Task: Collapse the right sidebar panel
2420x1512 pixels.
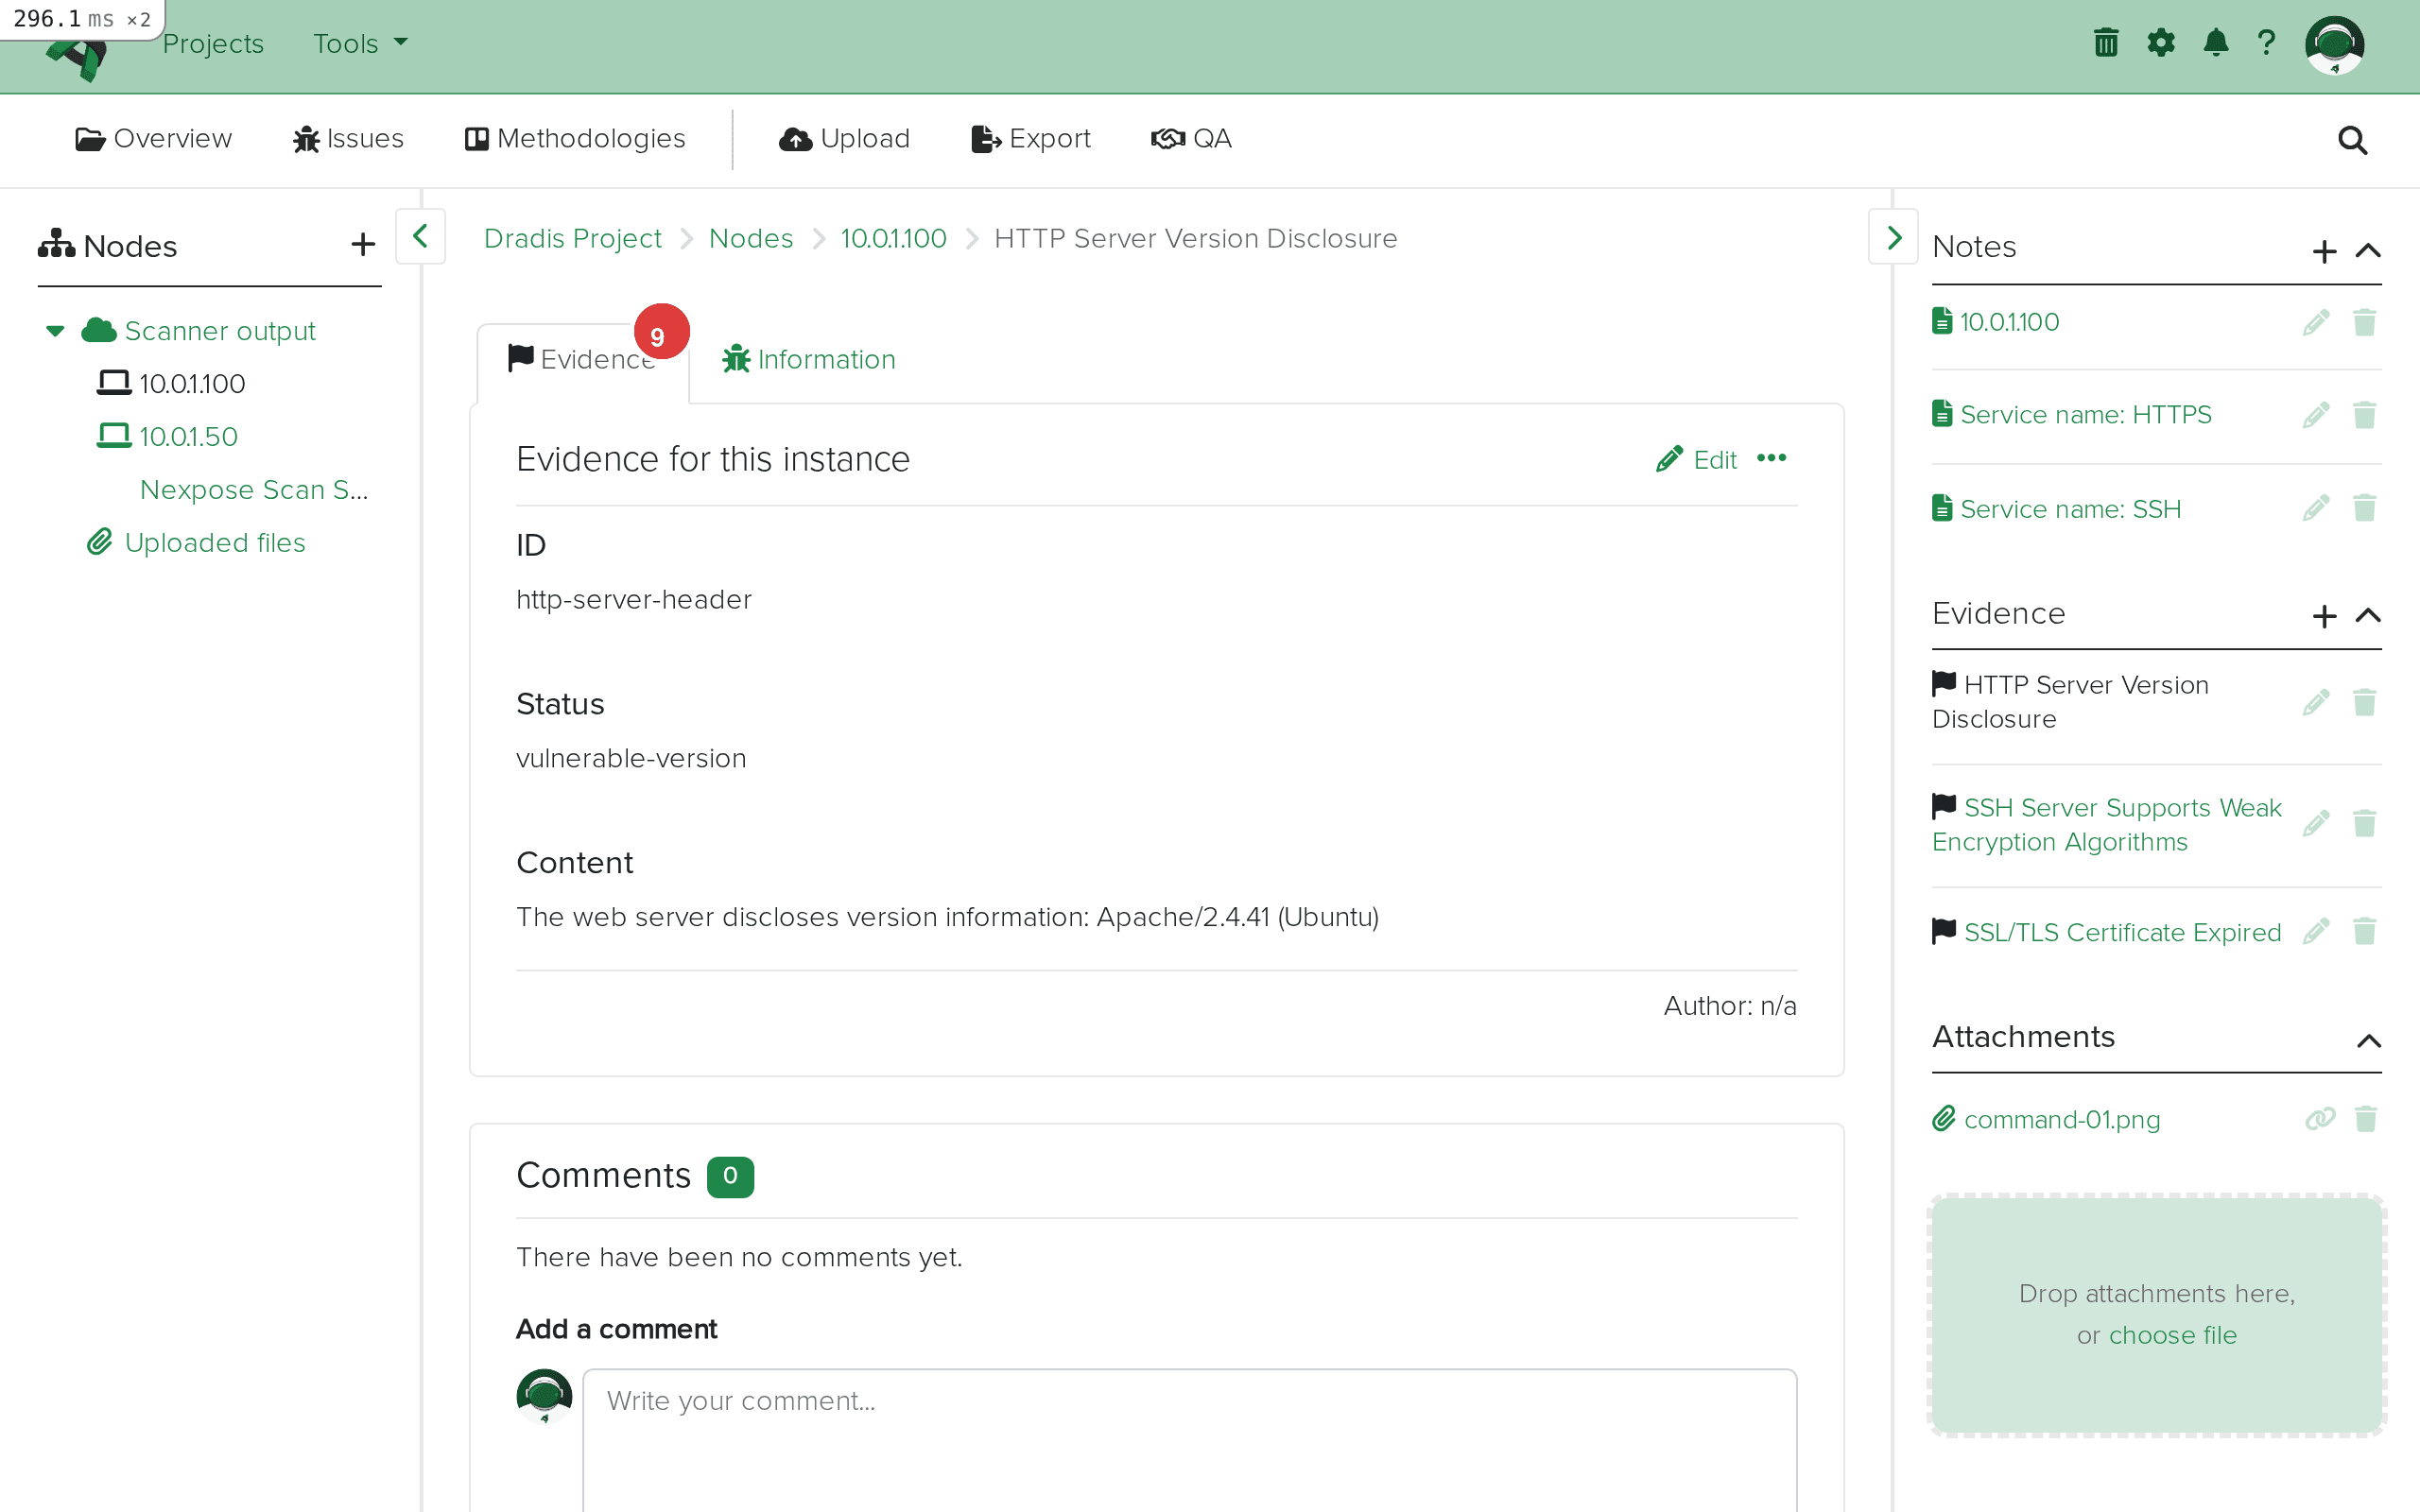Action: 1893,237
